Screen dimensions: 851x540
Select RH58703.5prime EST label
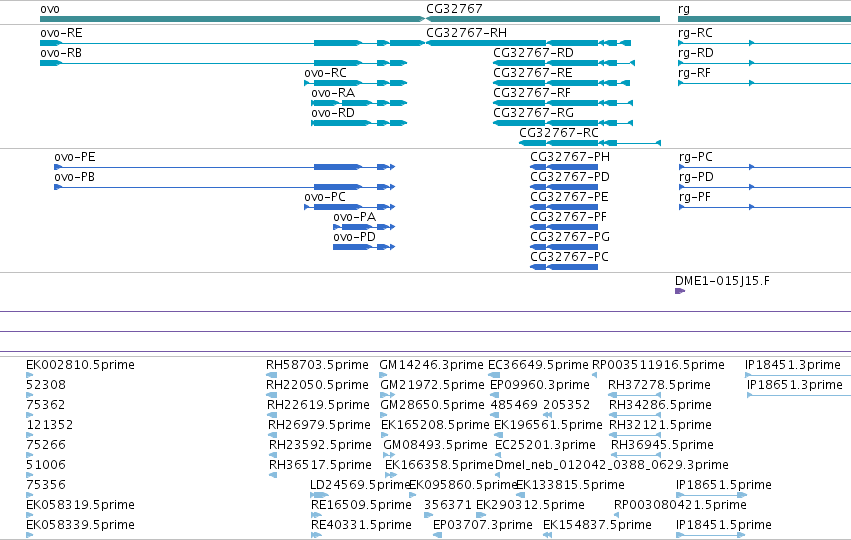(317, 365)
